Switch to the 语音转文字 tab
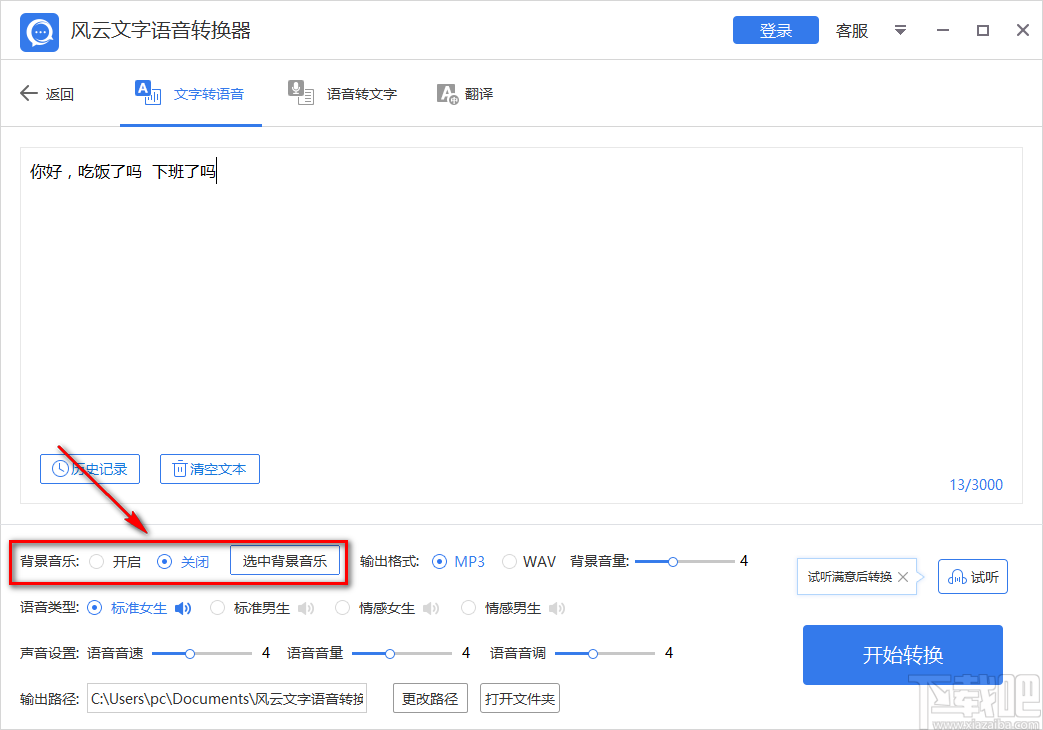 [344, 93]
